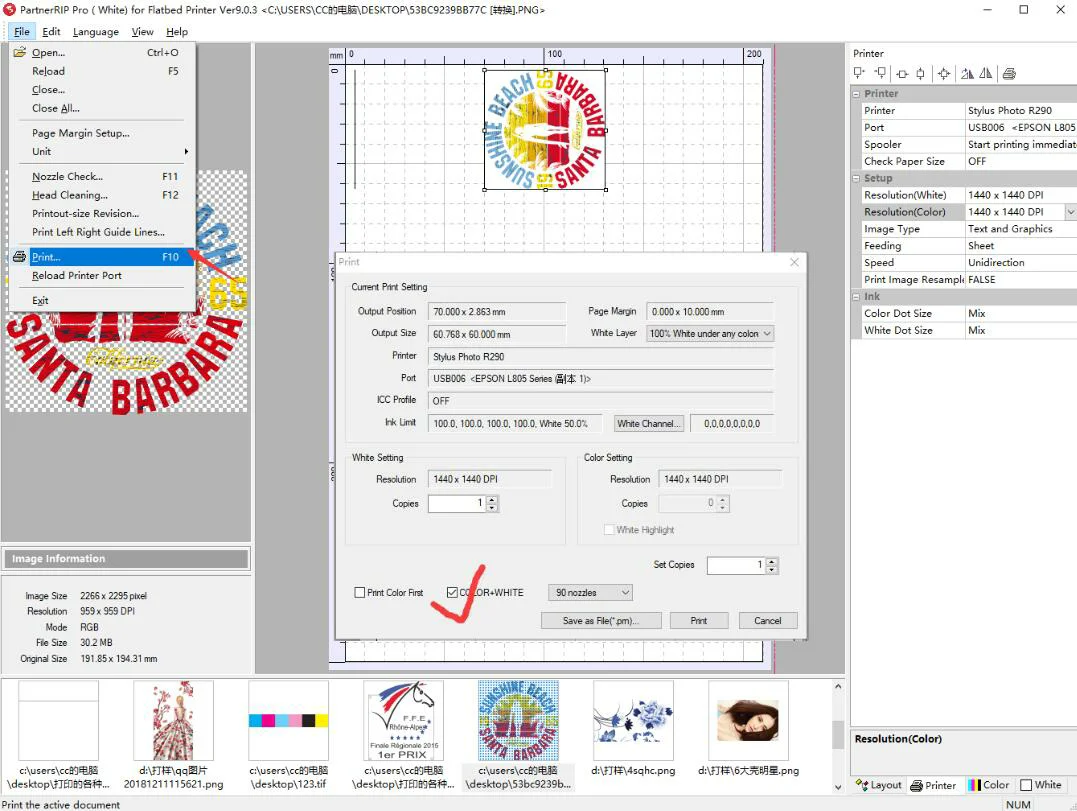Uncheck the COLOR+WHITE checkbox
Image resolution: width=1077 pixels, height=811 pixels.
pos(452,593)
